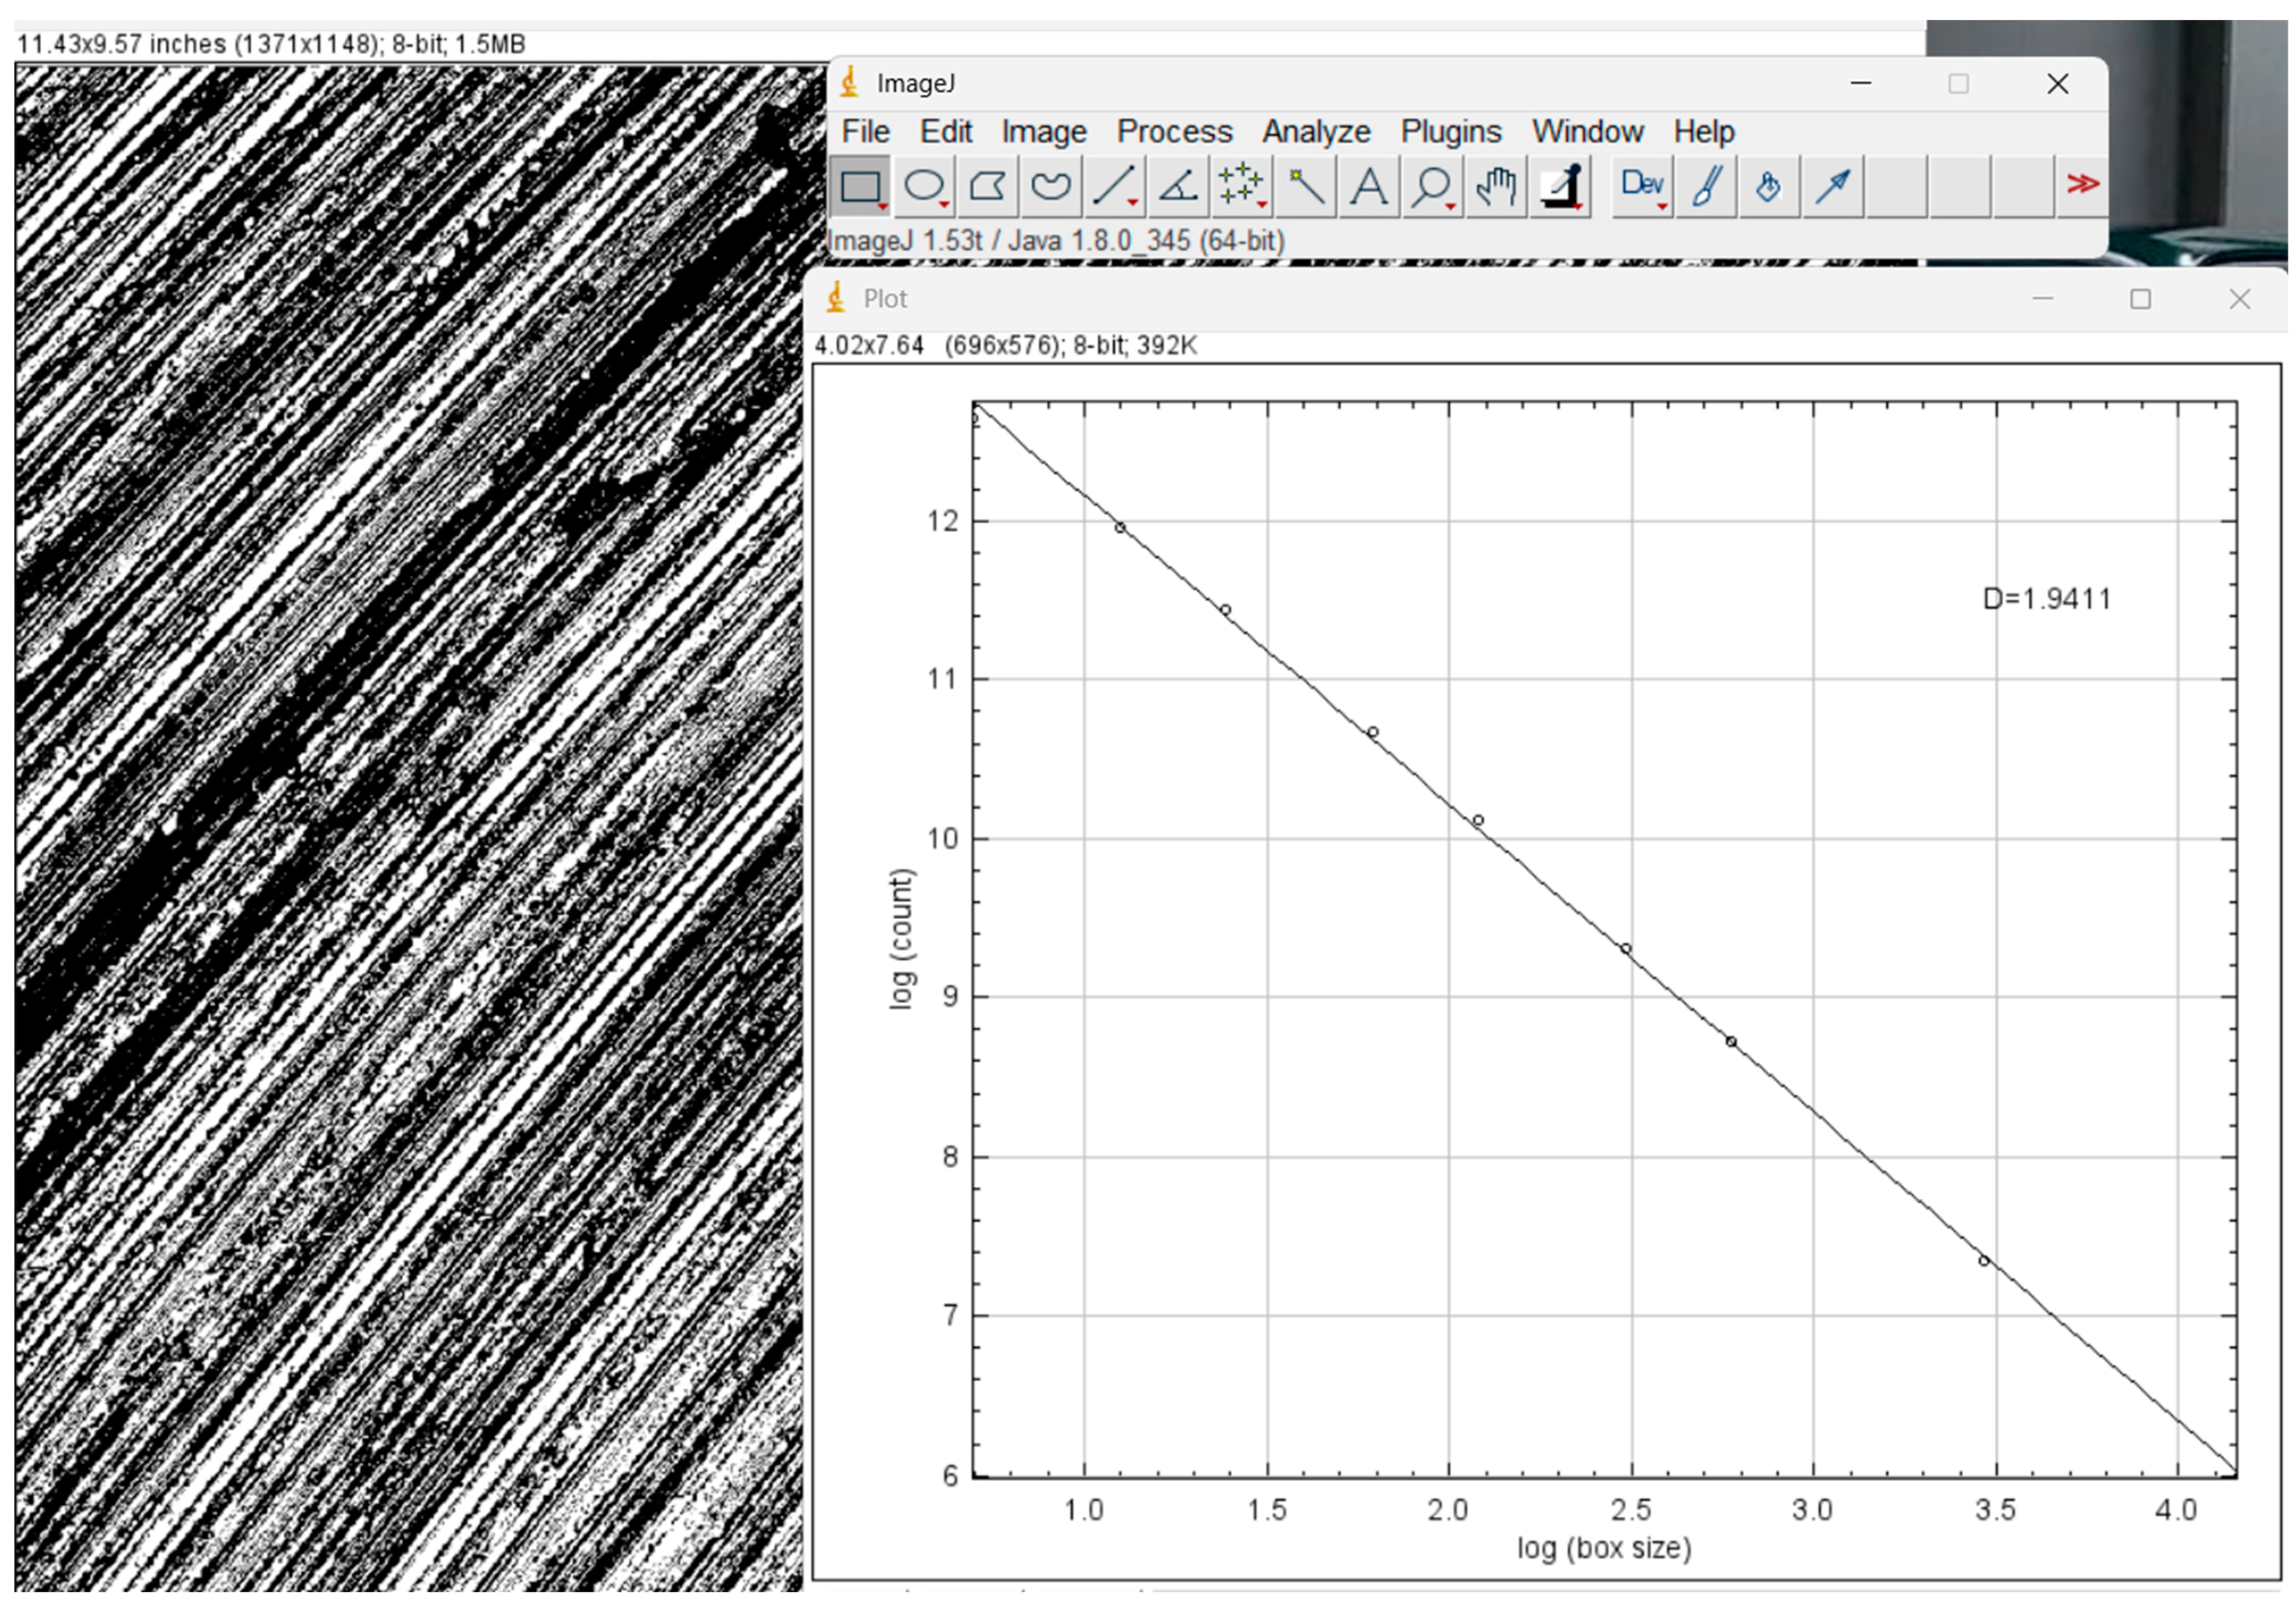Select the Rectangle selection tool
The width and height of the screenshot is (2296, 1607).
click(860, 186)
